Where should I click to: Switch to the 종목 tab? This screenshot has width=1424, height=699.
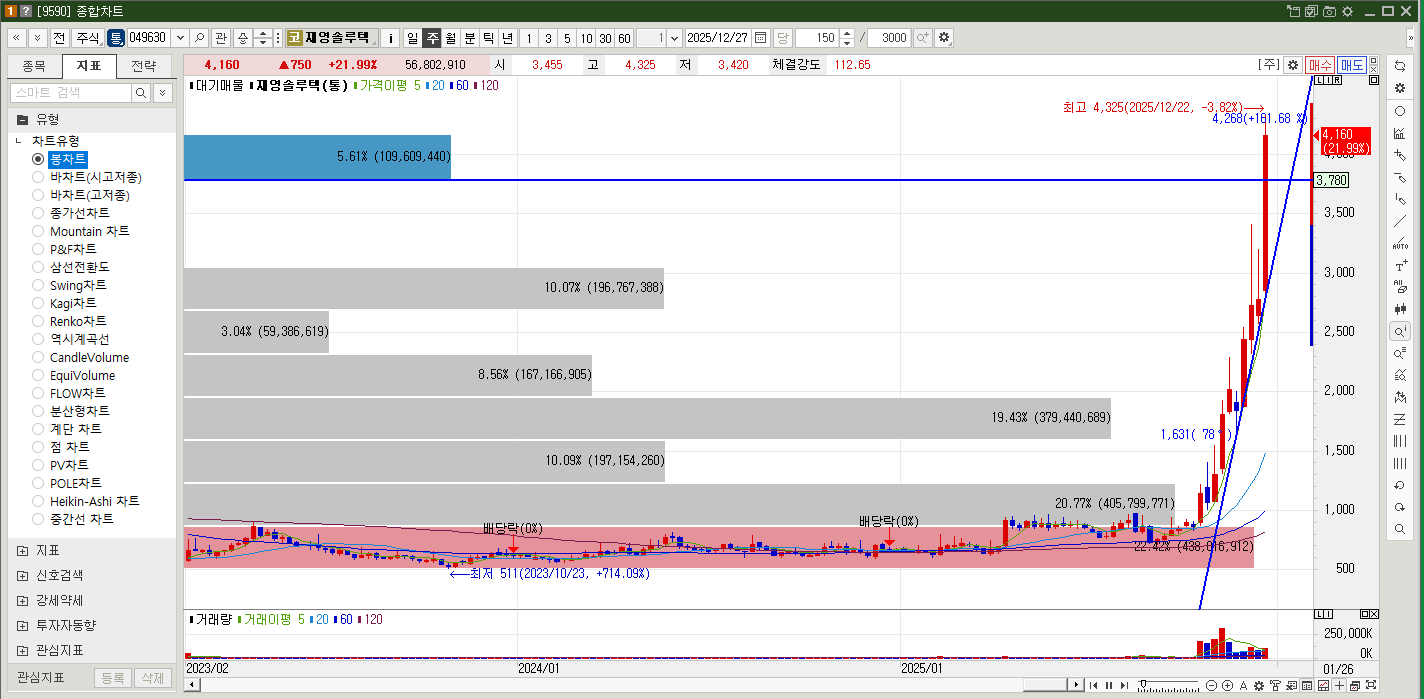[x=33, y=67]
